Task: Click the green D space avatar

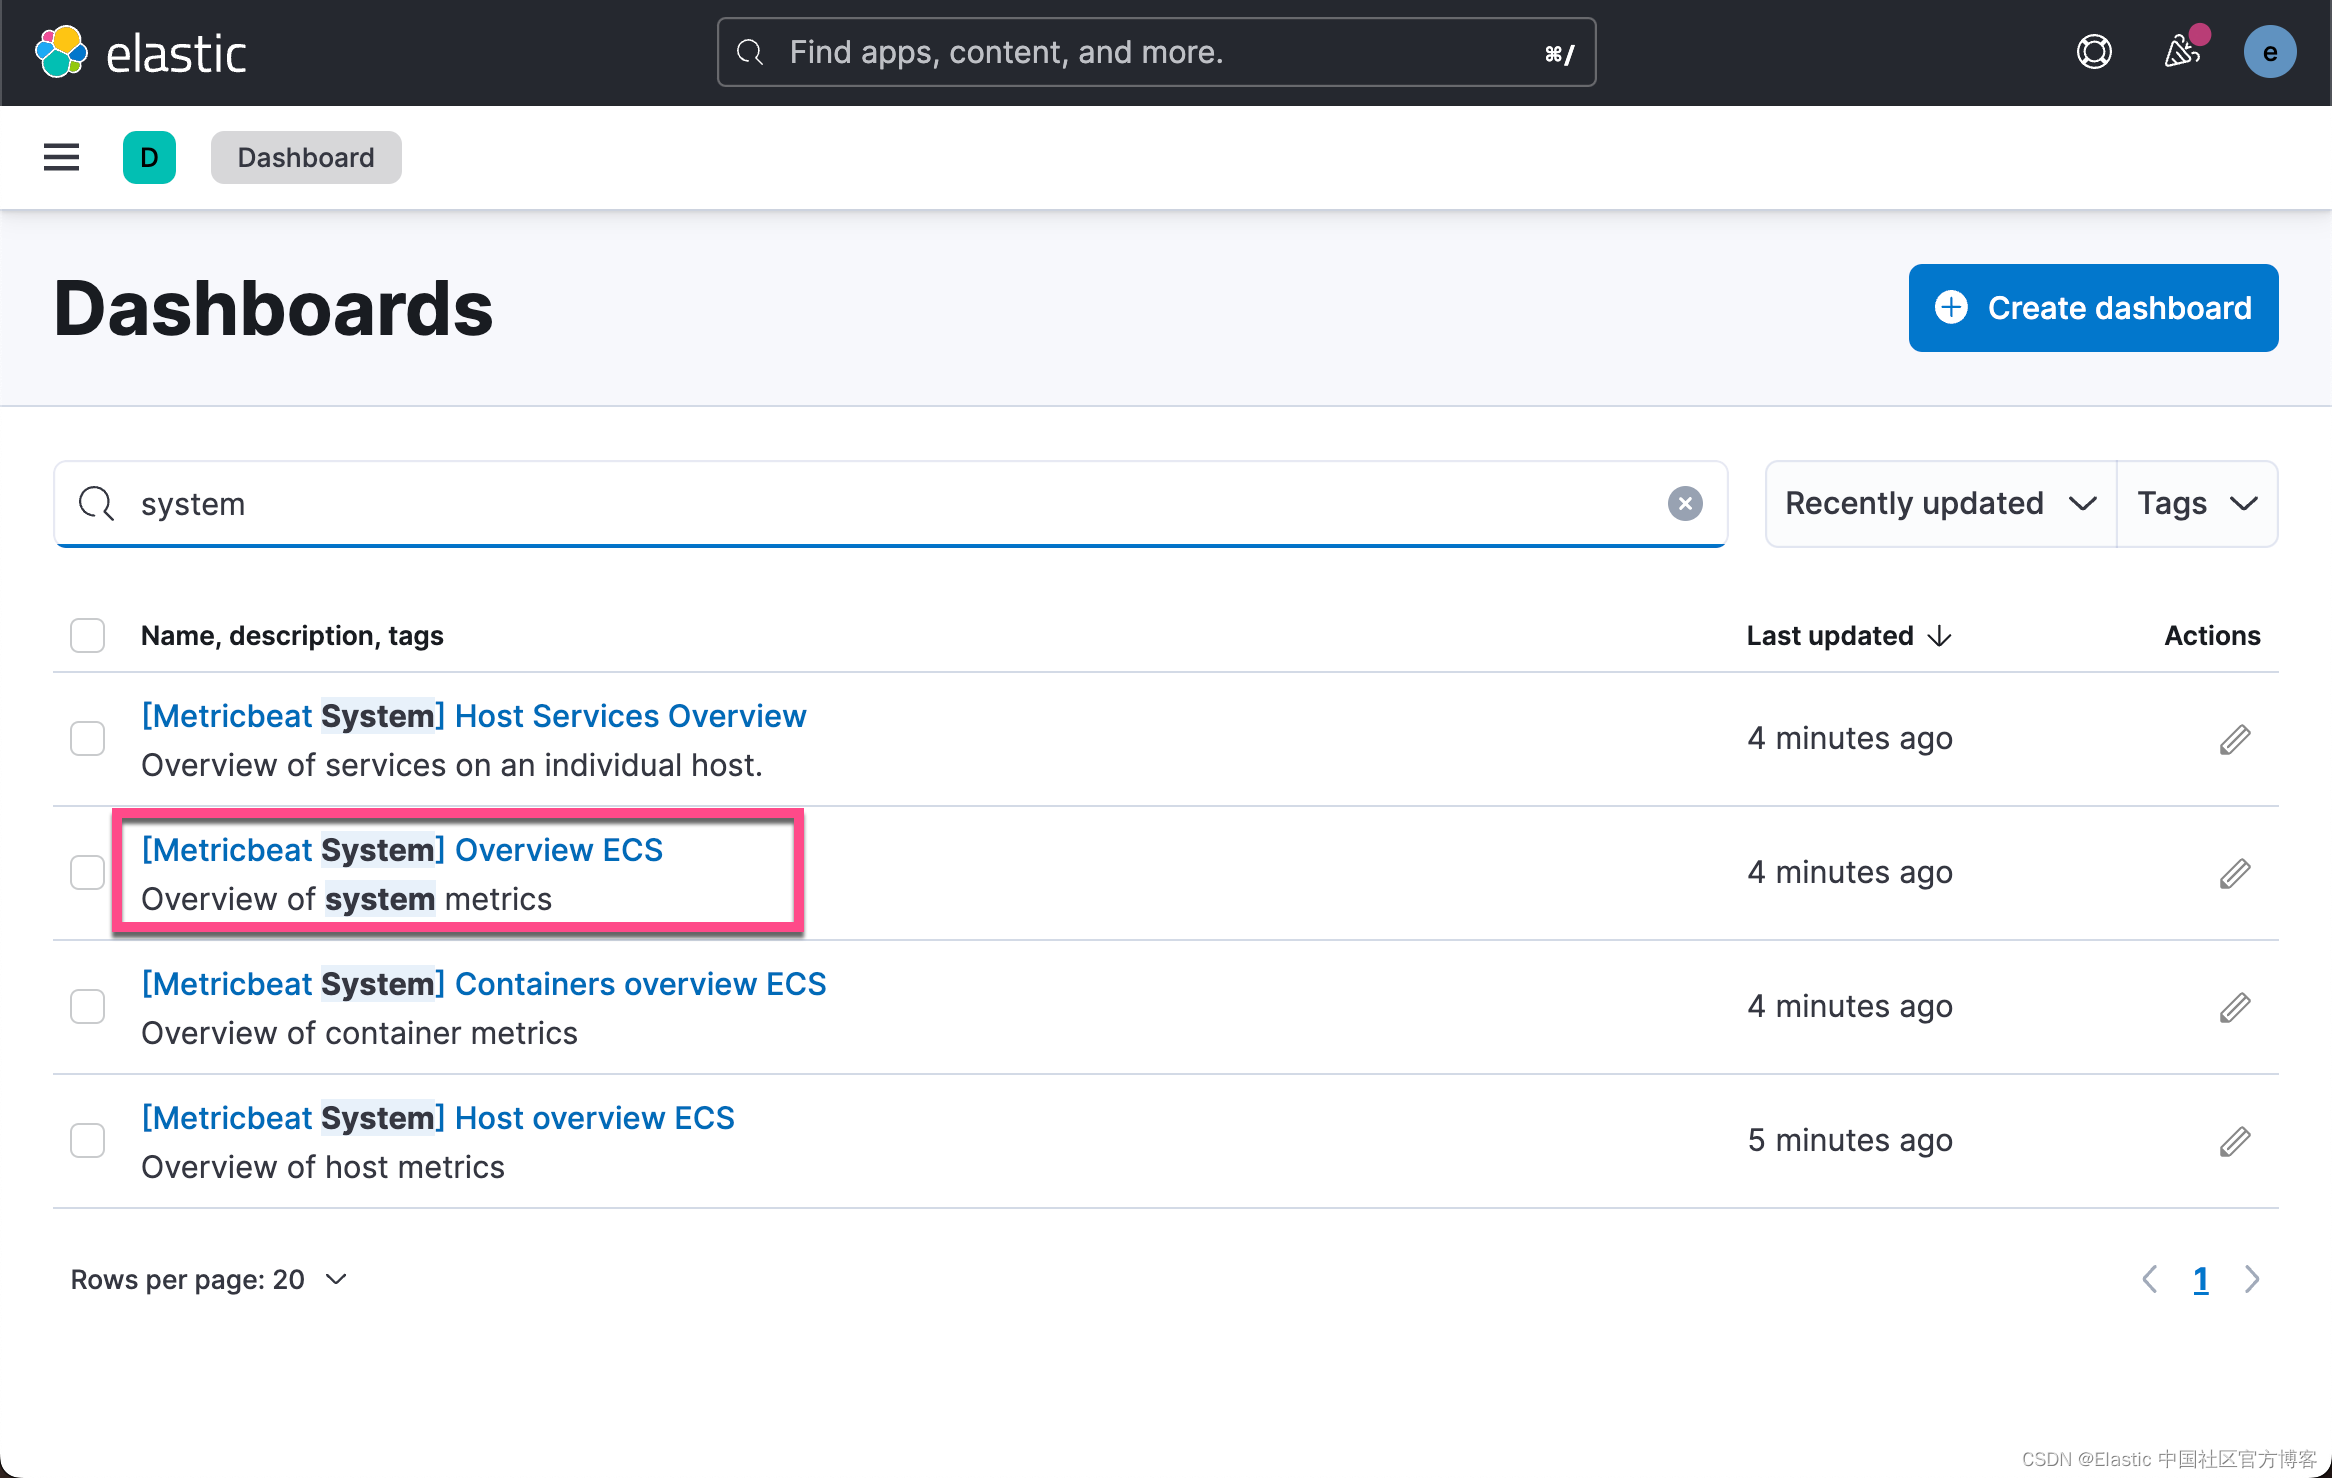Action: [149, 157]
